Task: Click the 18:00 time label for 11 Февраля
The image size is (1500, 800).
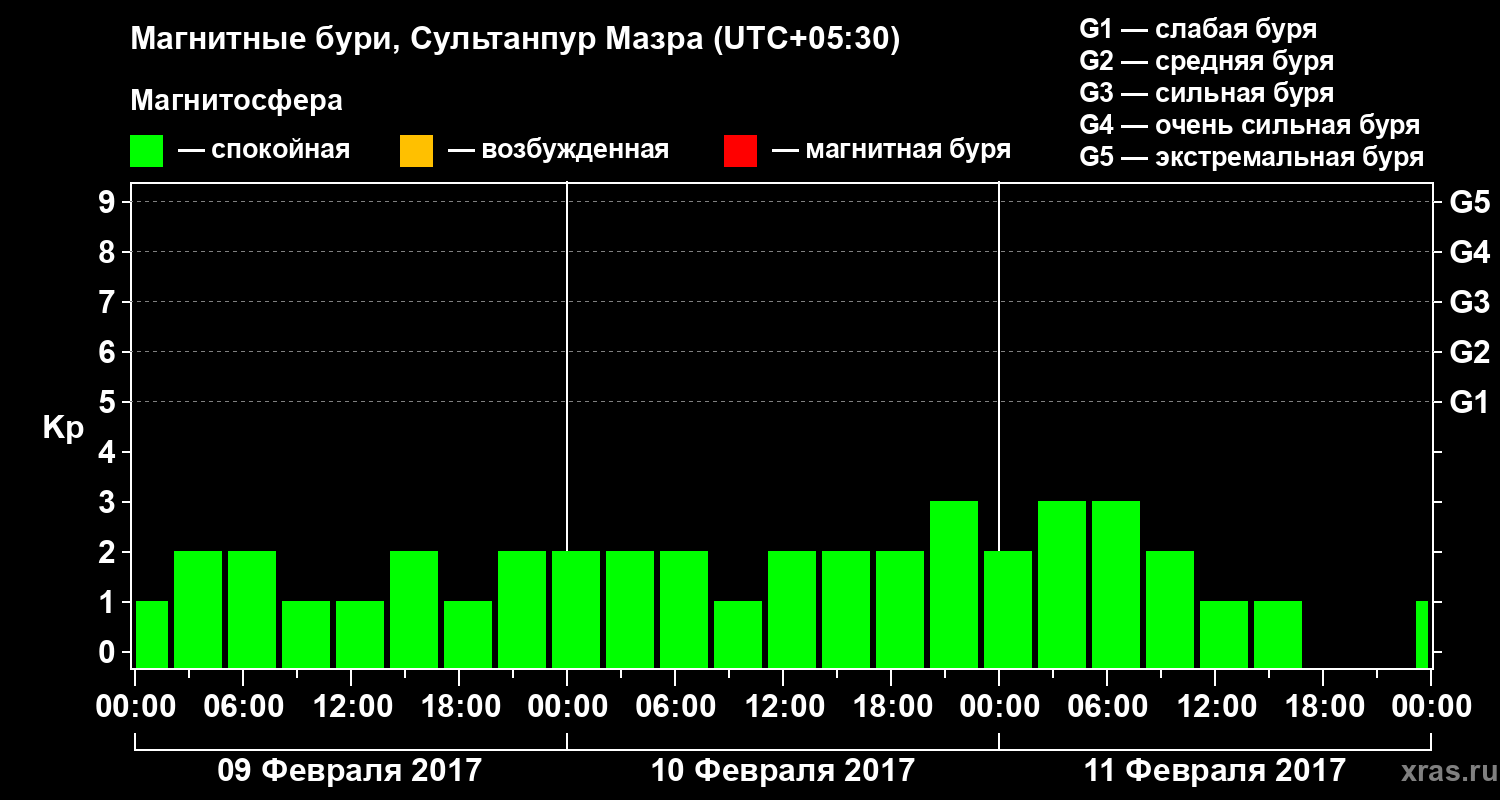Action: click(x=1323, y=707)
